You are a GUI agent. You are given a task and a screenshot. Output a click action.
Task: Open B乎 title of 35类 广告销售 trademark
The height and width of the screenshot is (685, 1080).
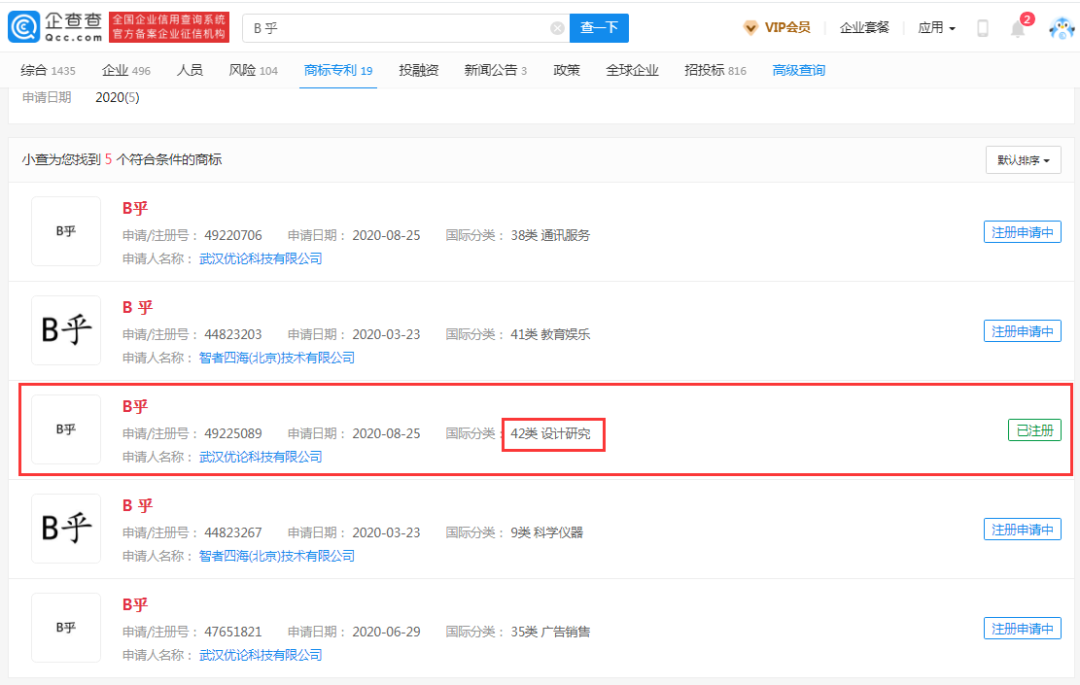(135, 605)
